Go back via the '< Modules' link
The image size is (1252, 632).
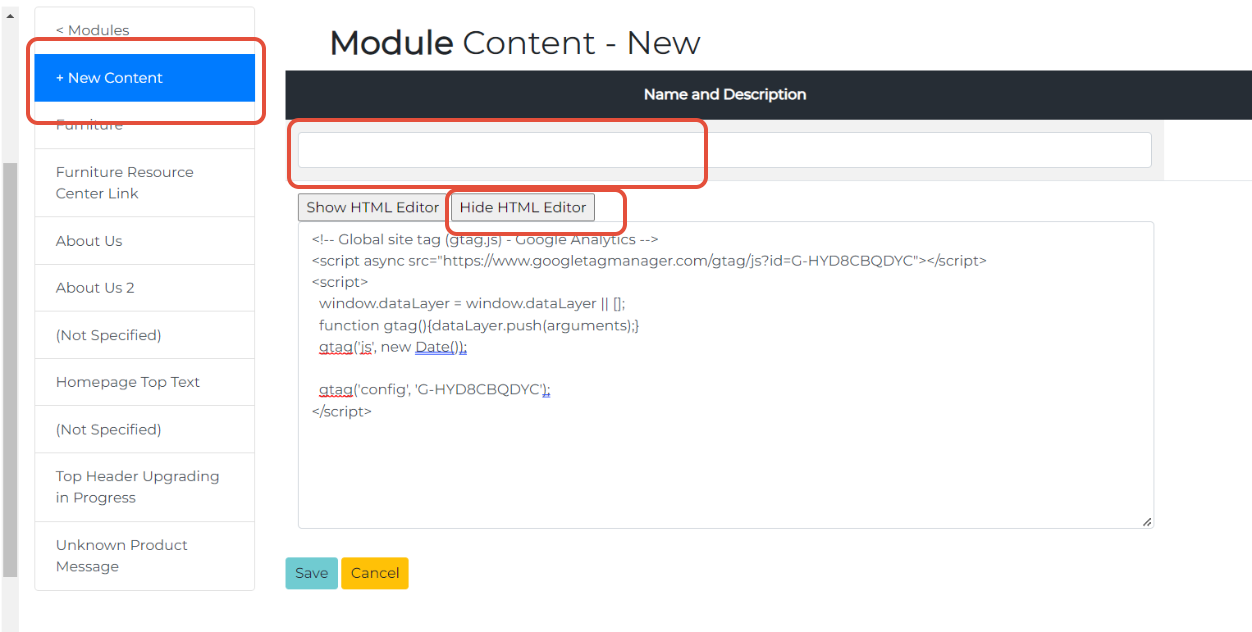click(92, 30)
